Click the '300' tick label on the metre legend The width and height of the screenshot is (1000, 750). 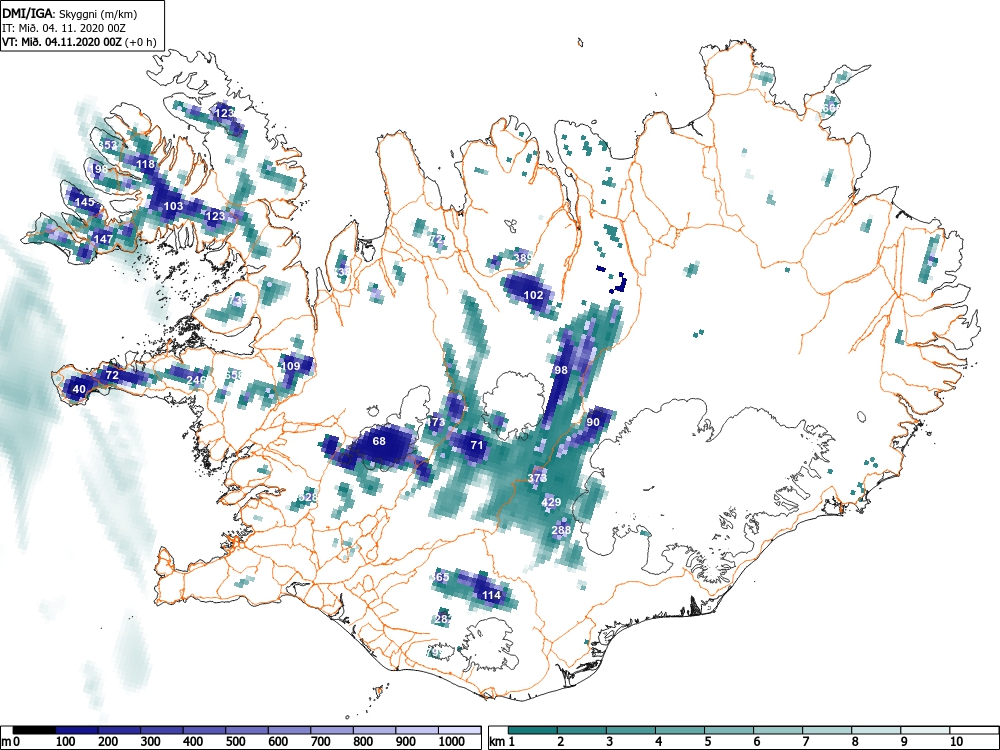[x=150, y=742]
